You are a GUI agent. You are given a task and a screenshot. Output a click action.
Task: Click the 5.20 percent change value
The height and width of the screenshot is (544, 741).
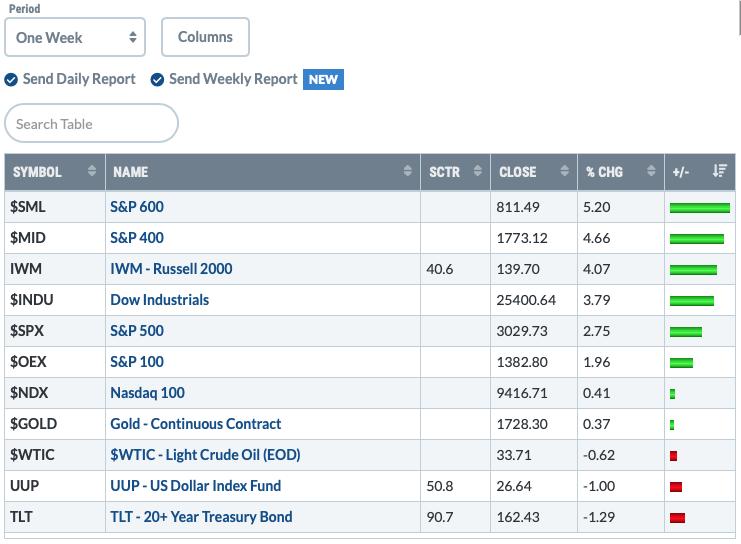tap(596, 207)
